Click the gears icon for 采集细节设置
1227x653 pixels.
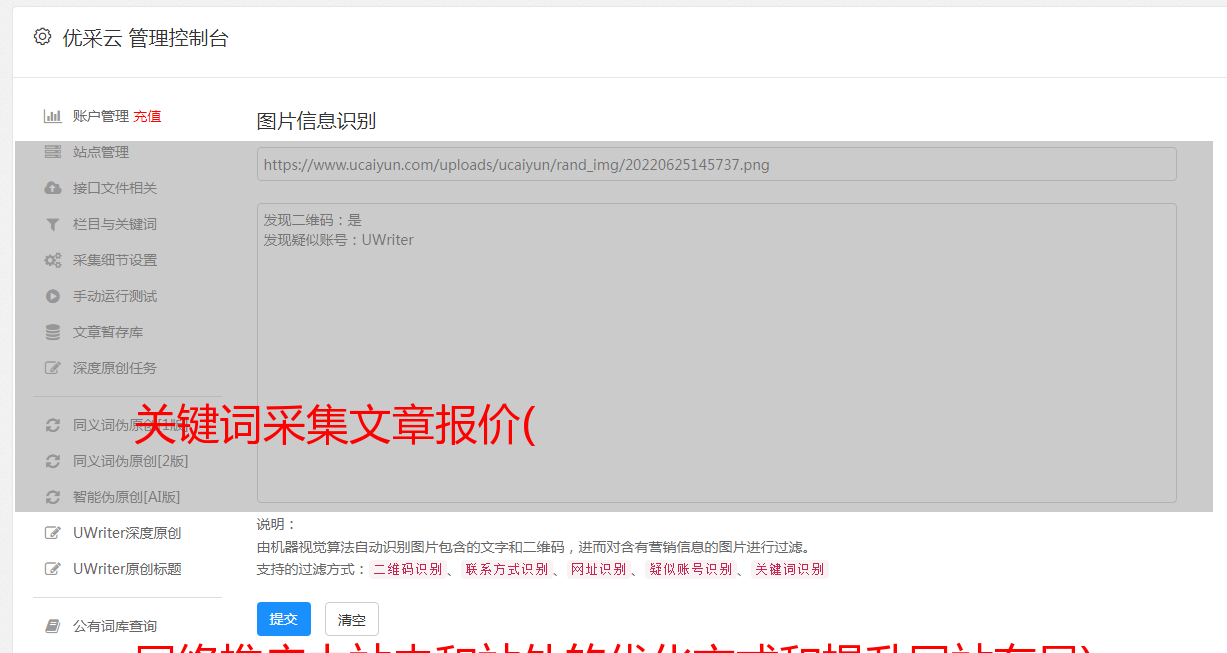(53, 260)
